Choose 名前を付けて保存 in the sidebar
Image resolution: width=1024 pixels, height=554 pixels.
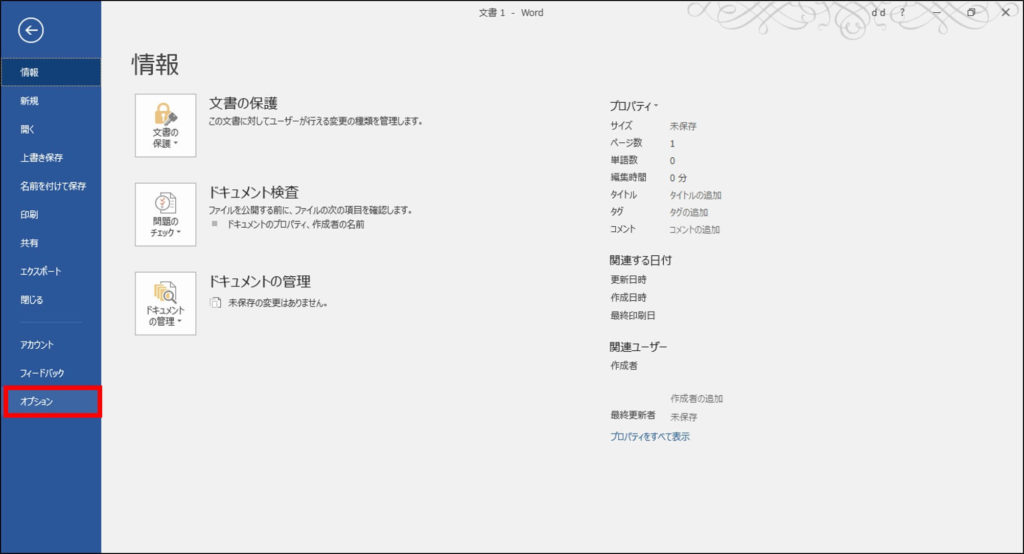pos(53,186)
